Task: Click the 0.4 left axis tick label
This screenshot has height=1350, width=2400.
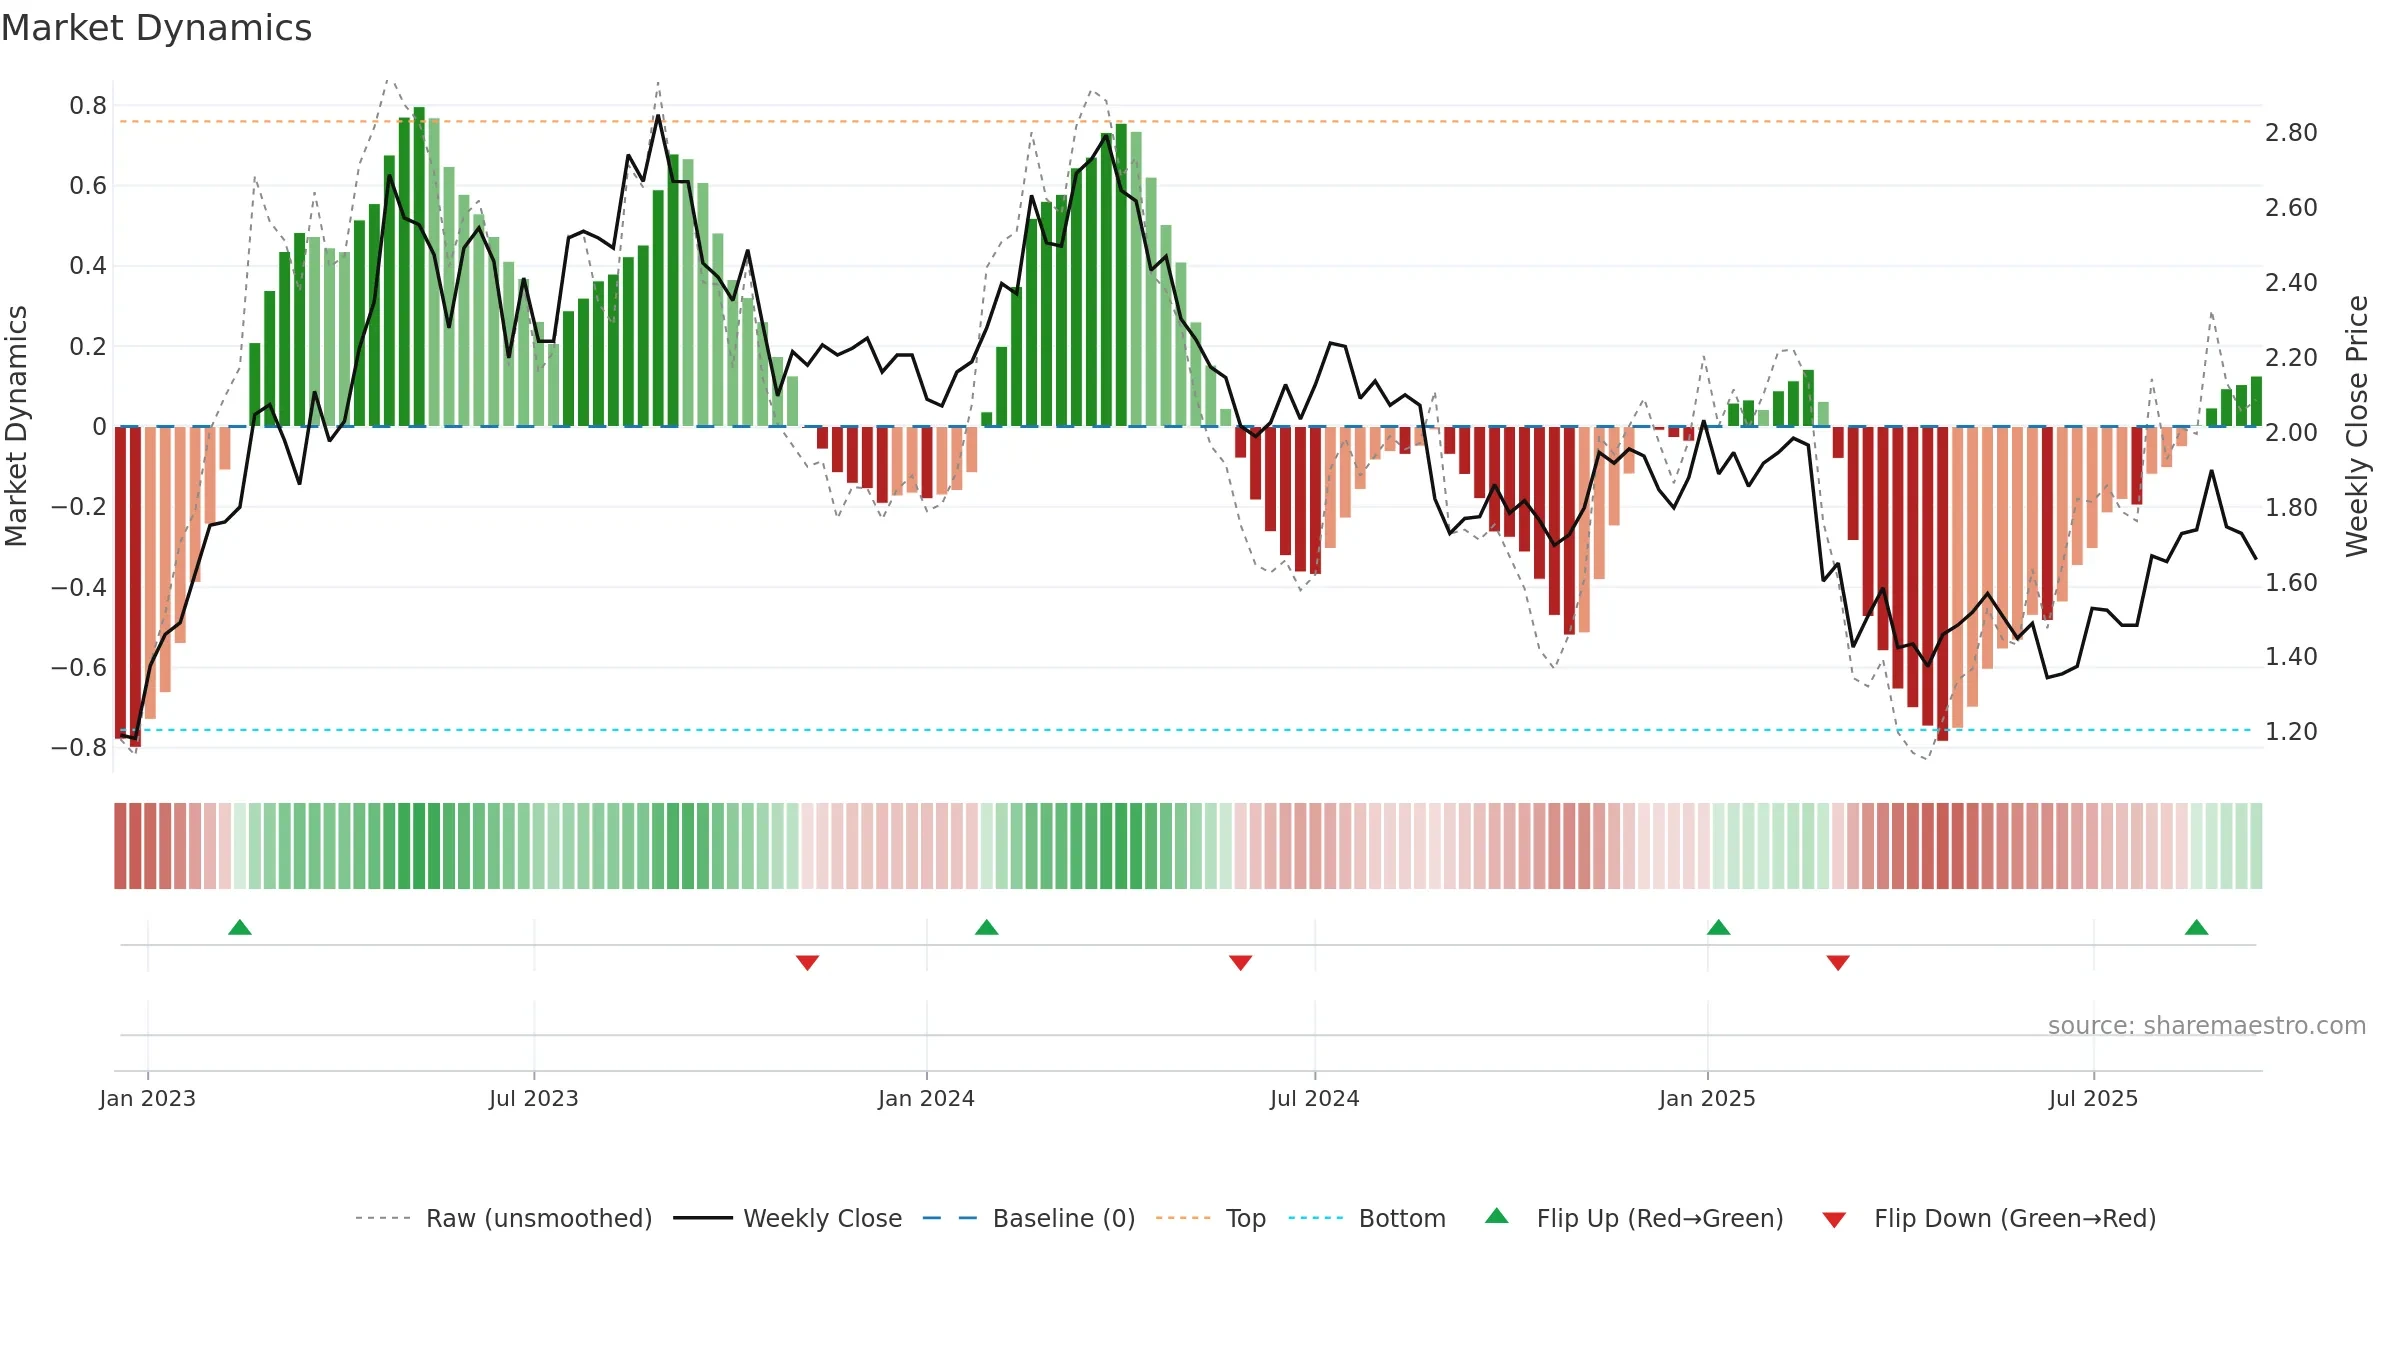Action: coord(88,266)
